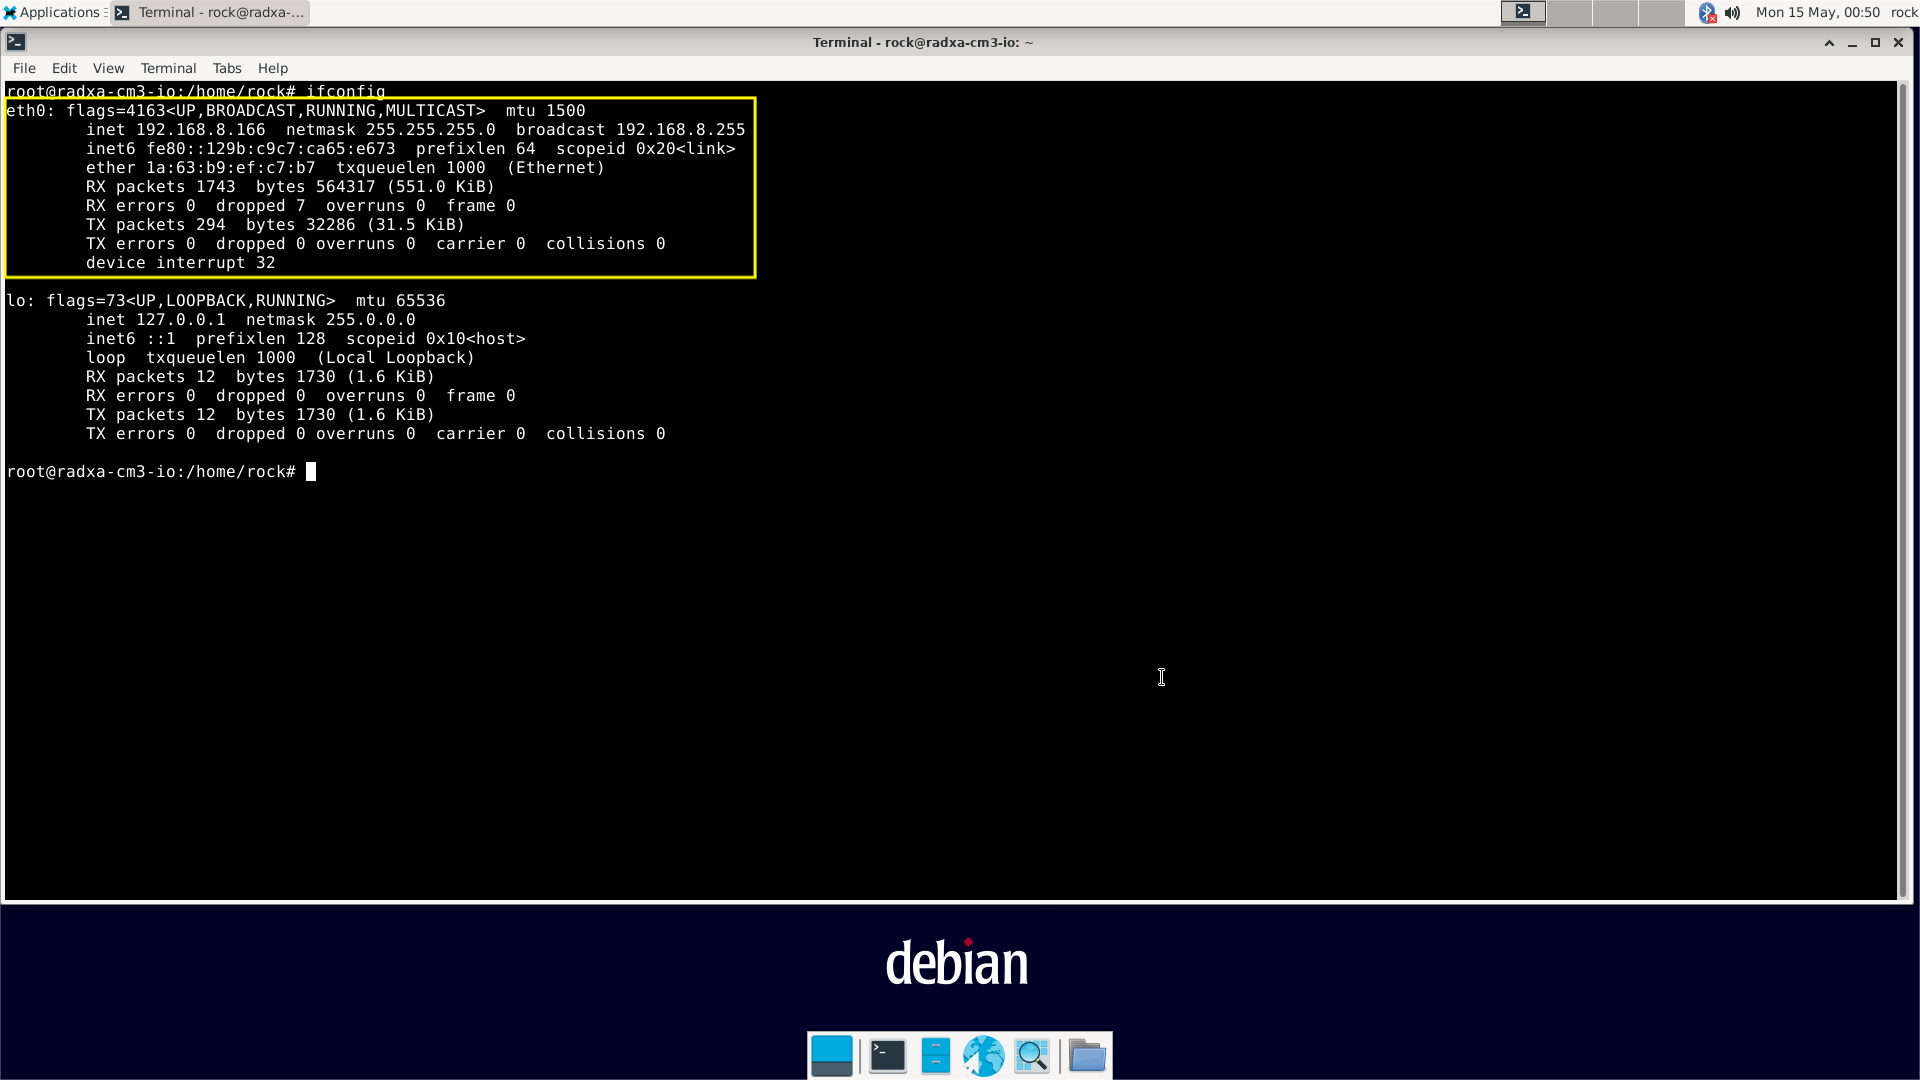Select the Edit menu in terminal
This screenshot has height=1080, width=1920.
coord(65,67)
